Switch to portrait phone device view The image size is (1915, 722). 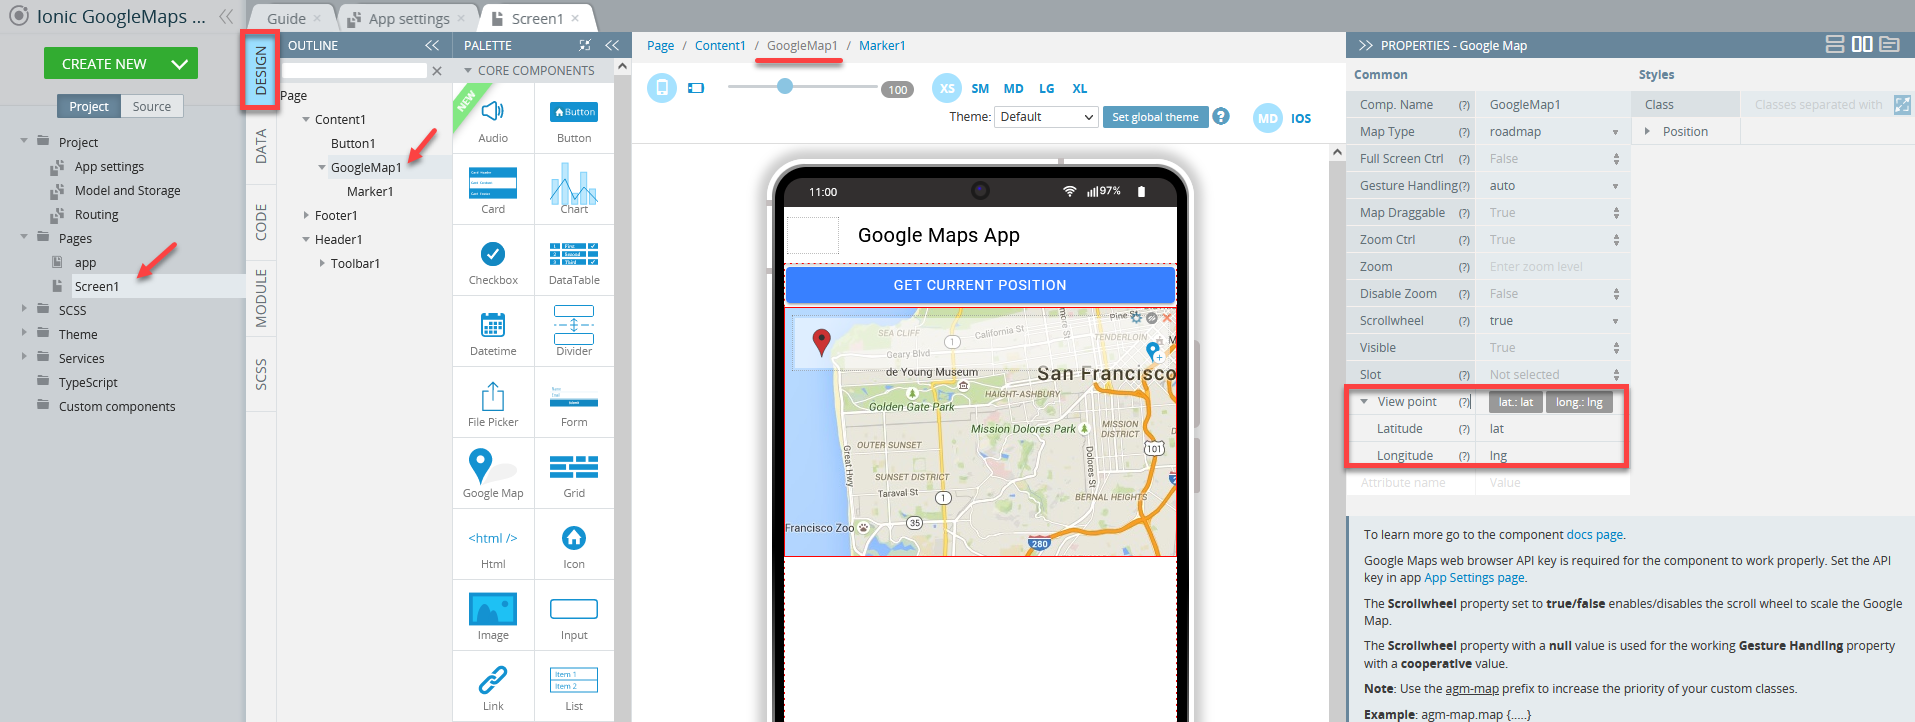662,88
